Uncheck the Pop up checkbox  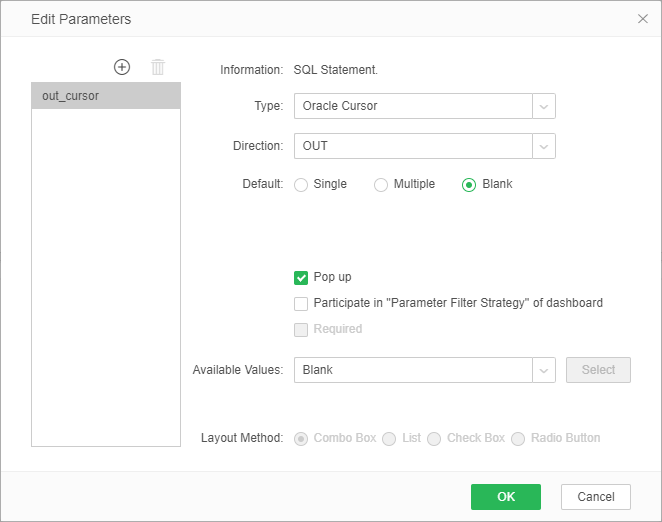click(301, 278)
